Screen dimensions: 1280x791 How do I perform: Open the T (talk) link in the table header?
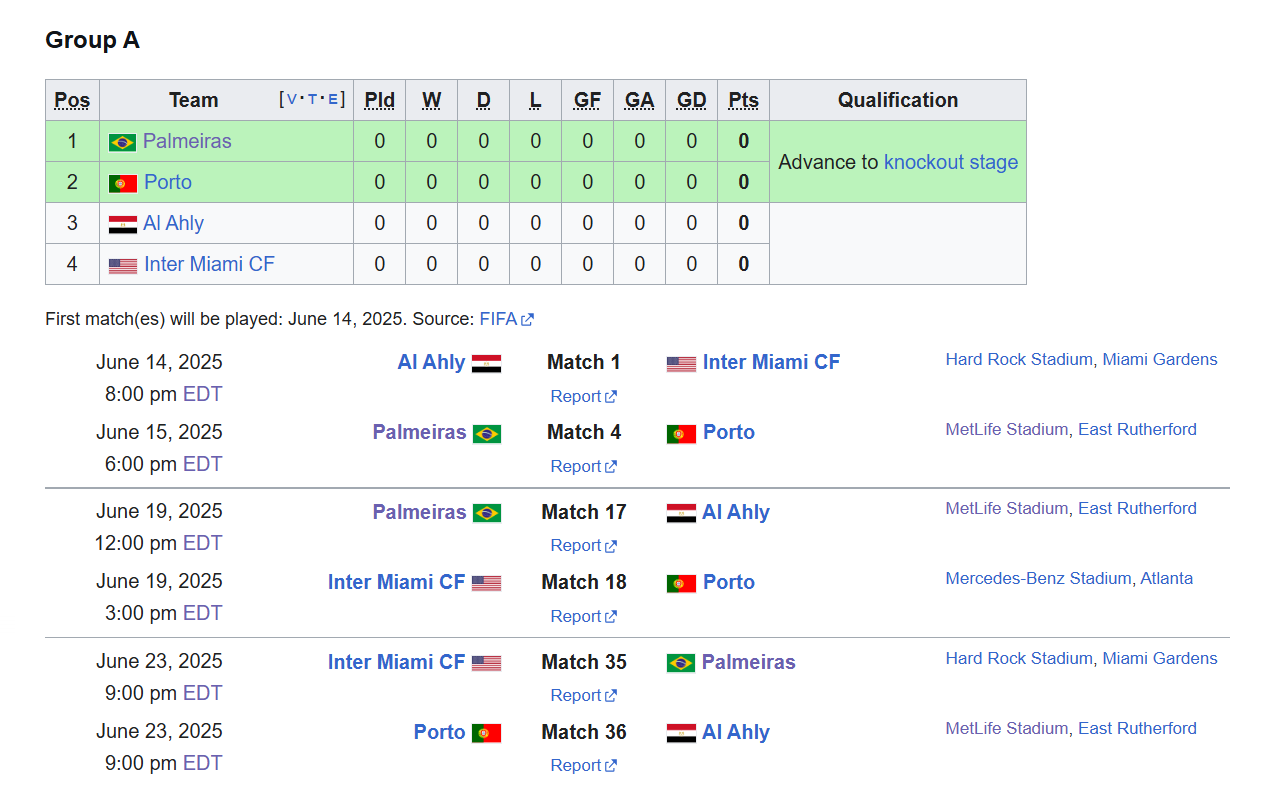tap(312, 100)
